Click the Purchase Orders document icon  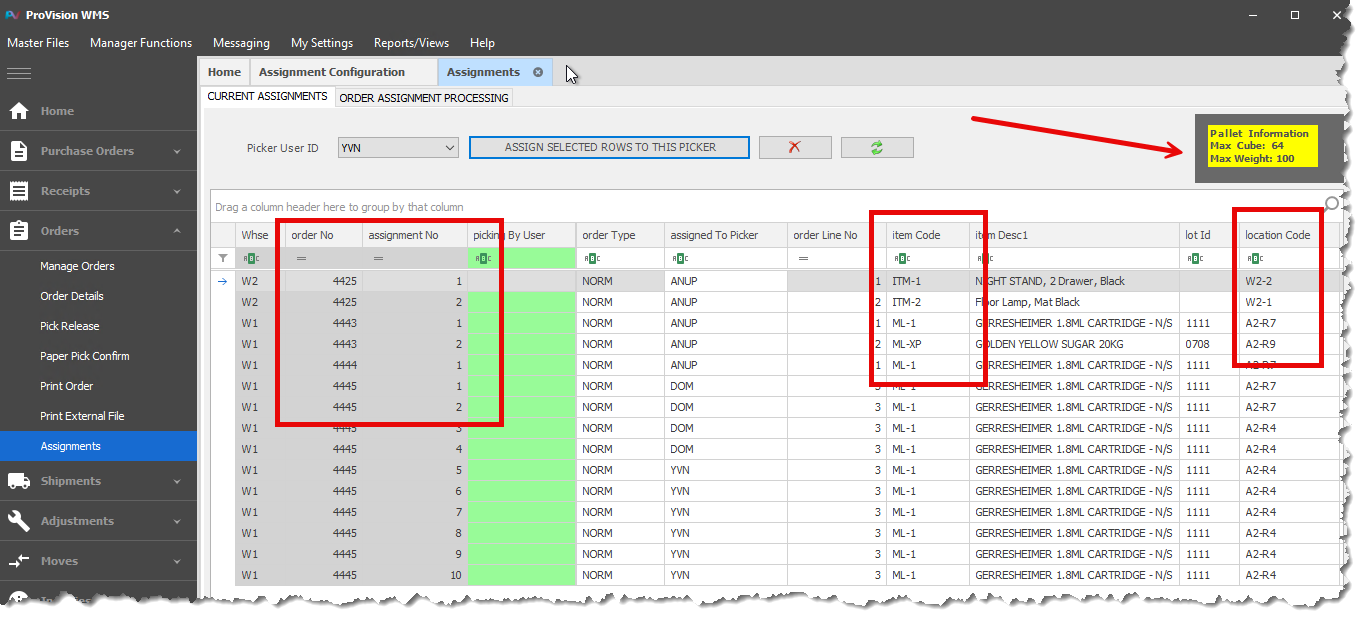19,151
